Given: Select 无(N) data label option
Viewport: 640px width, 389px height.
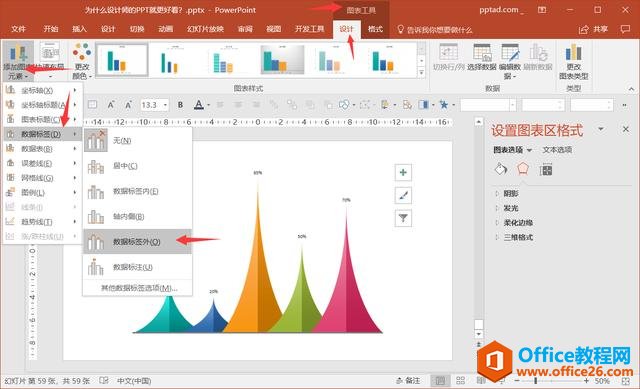Looking at the screenshot, I should coord(137,140).
